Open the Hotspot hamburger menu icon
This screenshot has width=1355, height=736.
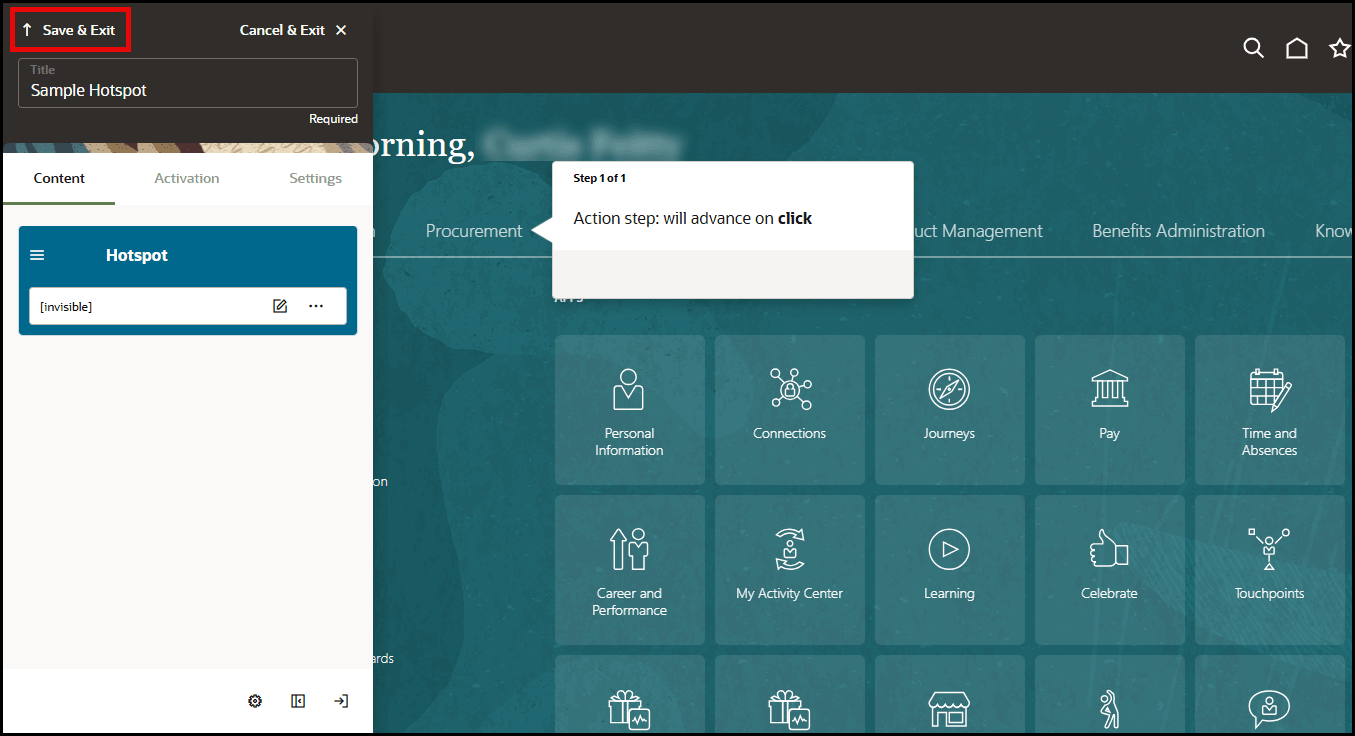point(37,255)
